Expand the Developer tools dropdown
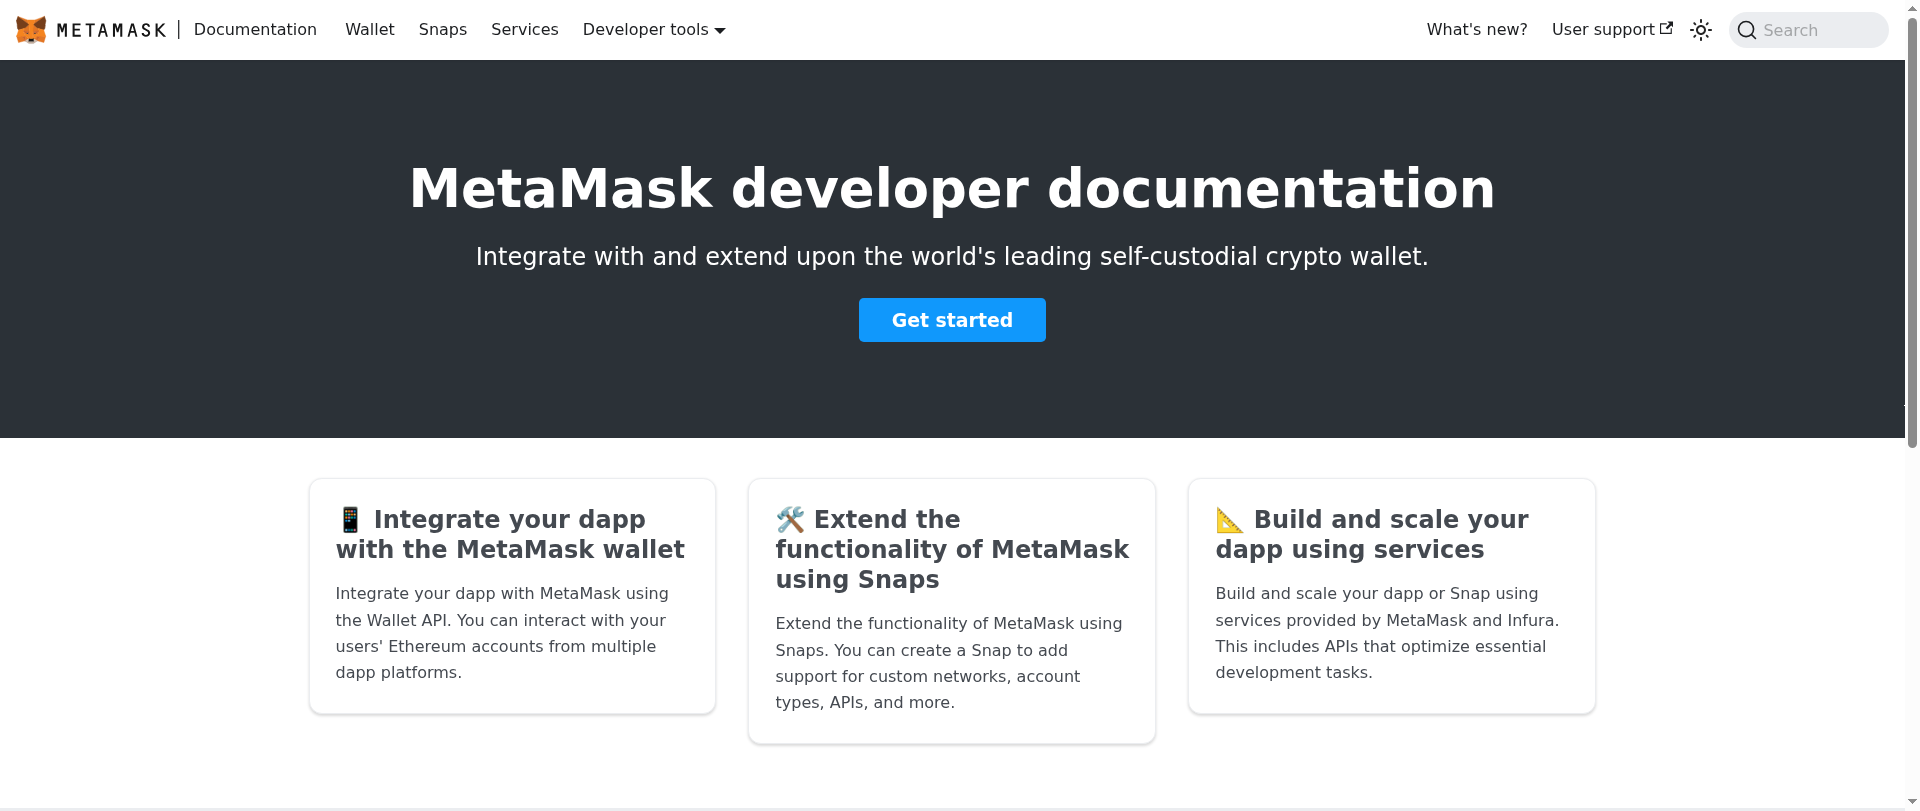Screen dimensions: 1920x811 coord(654,30)
